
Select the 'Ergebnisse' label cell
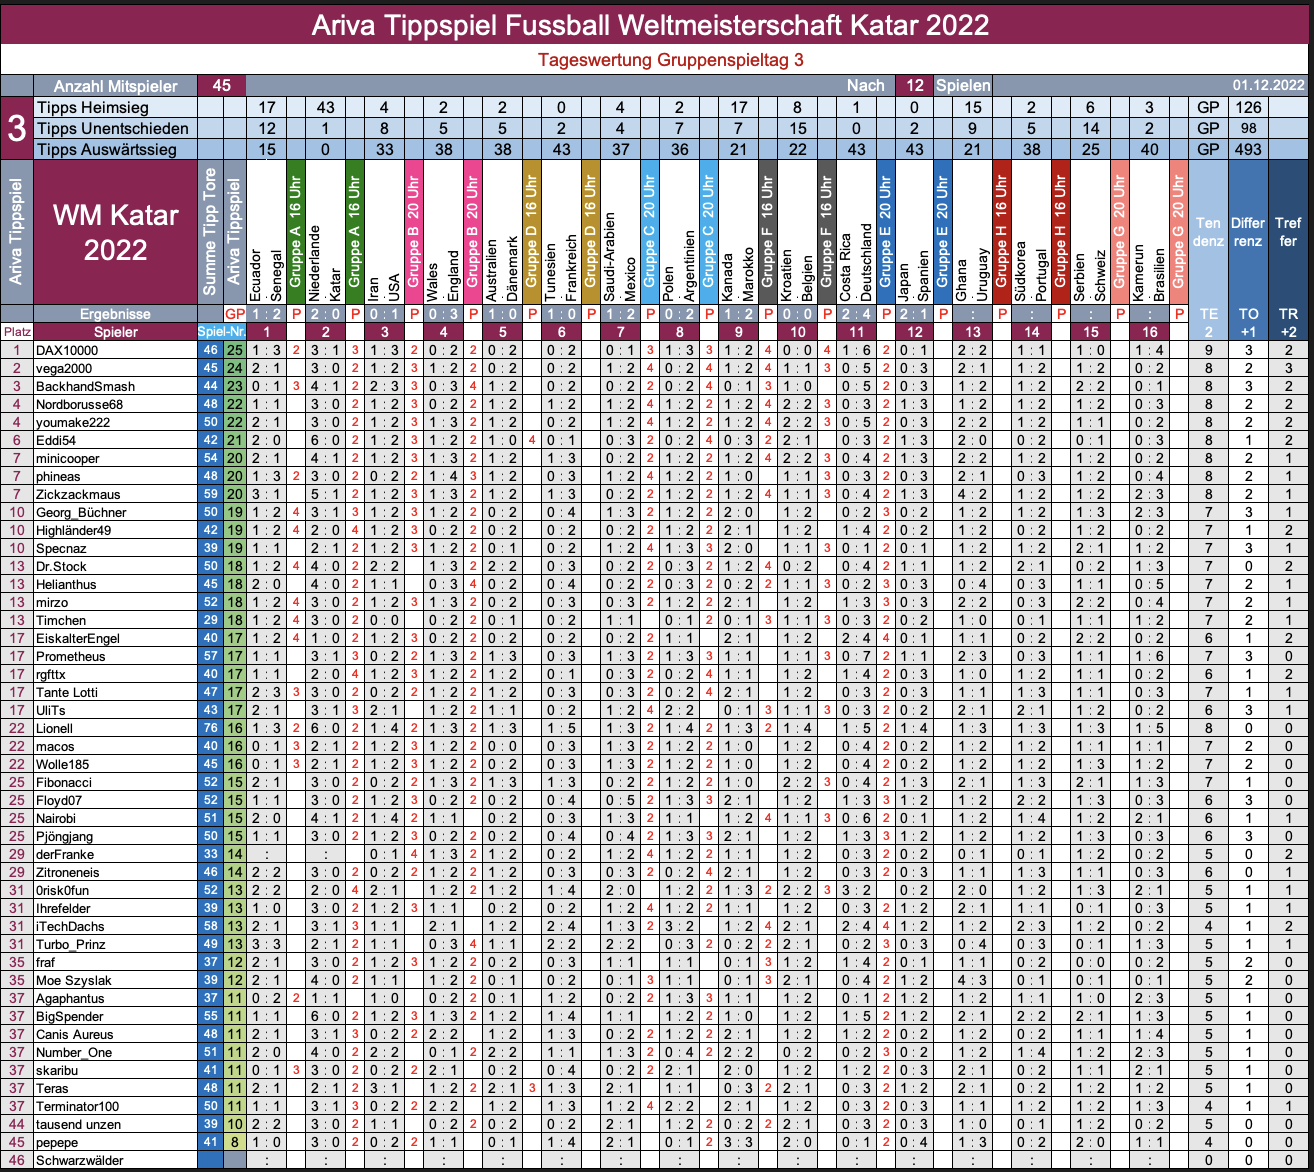(115, 314)
